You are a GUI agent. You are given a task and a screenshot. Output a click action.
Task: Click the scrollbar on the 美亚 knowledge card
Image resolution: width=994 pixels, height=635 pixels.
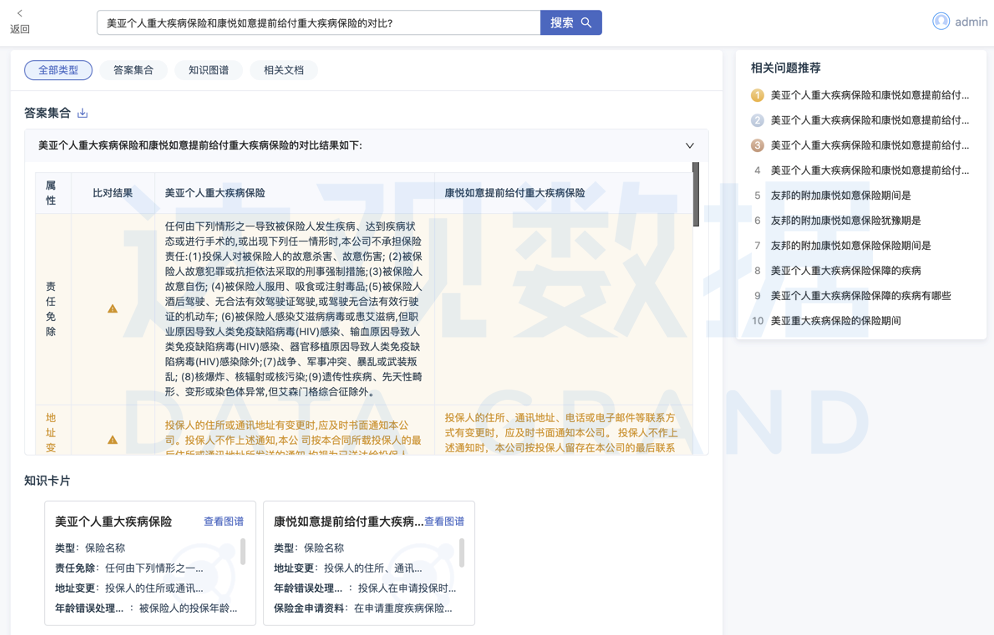244,553
